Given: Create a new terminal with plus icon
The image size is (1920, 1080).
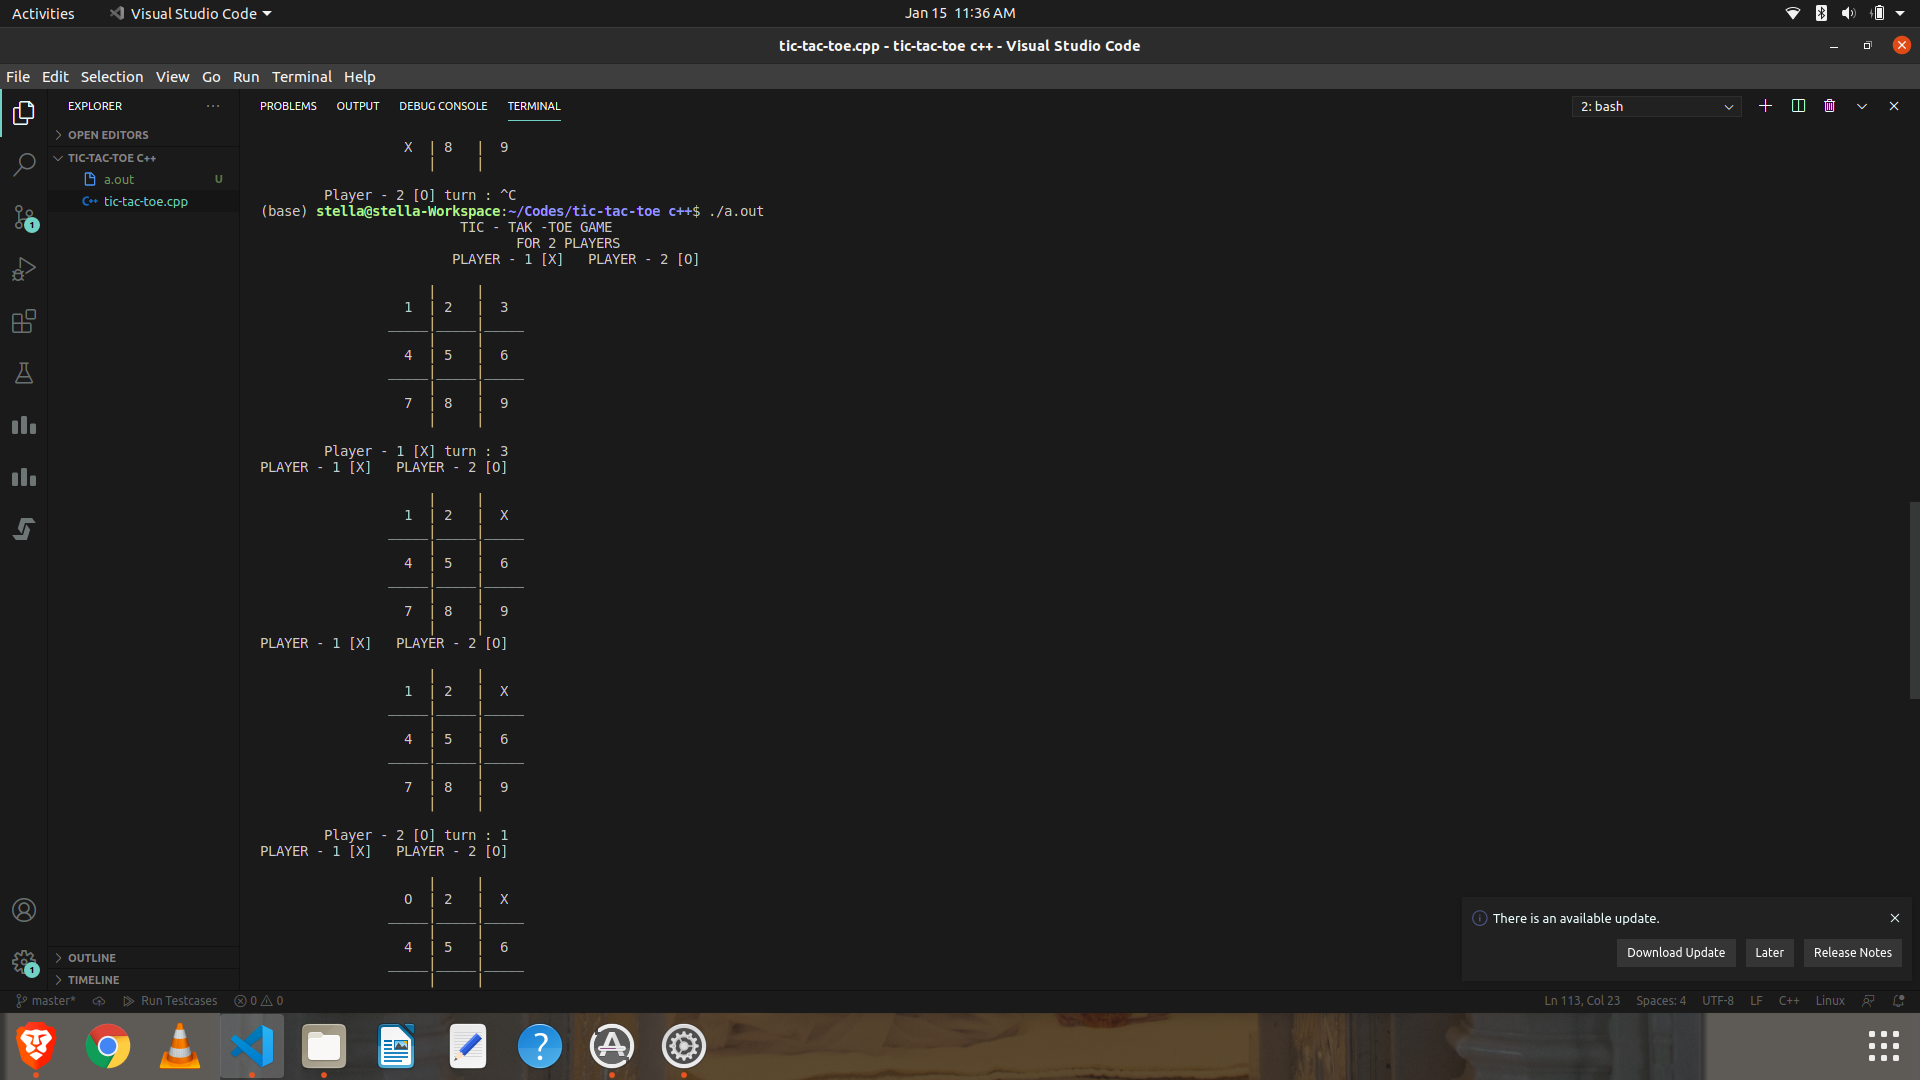Looking at the screenshot, I should pos(1765,106).
